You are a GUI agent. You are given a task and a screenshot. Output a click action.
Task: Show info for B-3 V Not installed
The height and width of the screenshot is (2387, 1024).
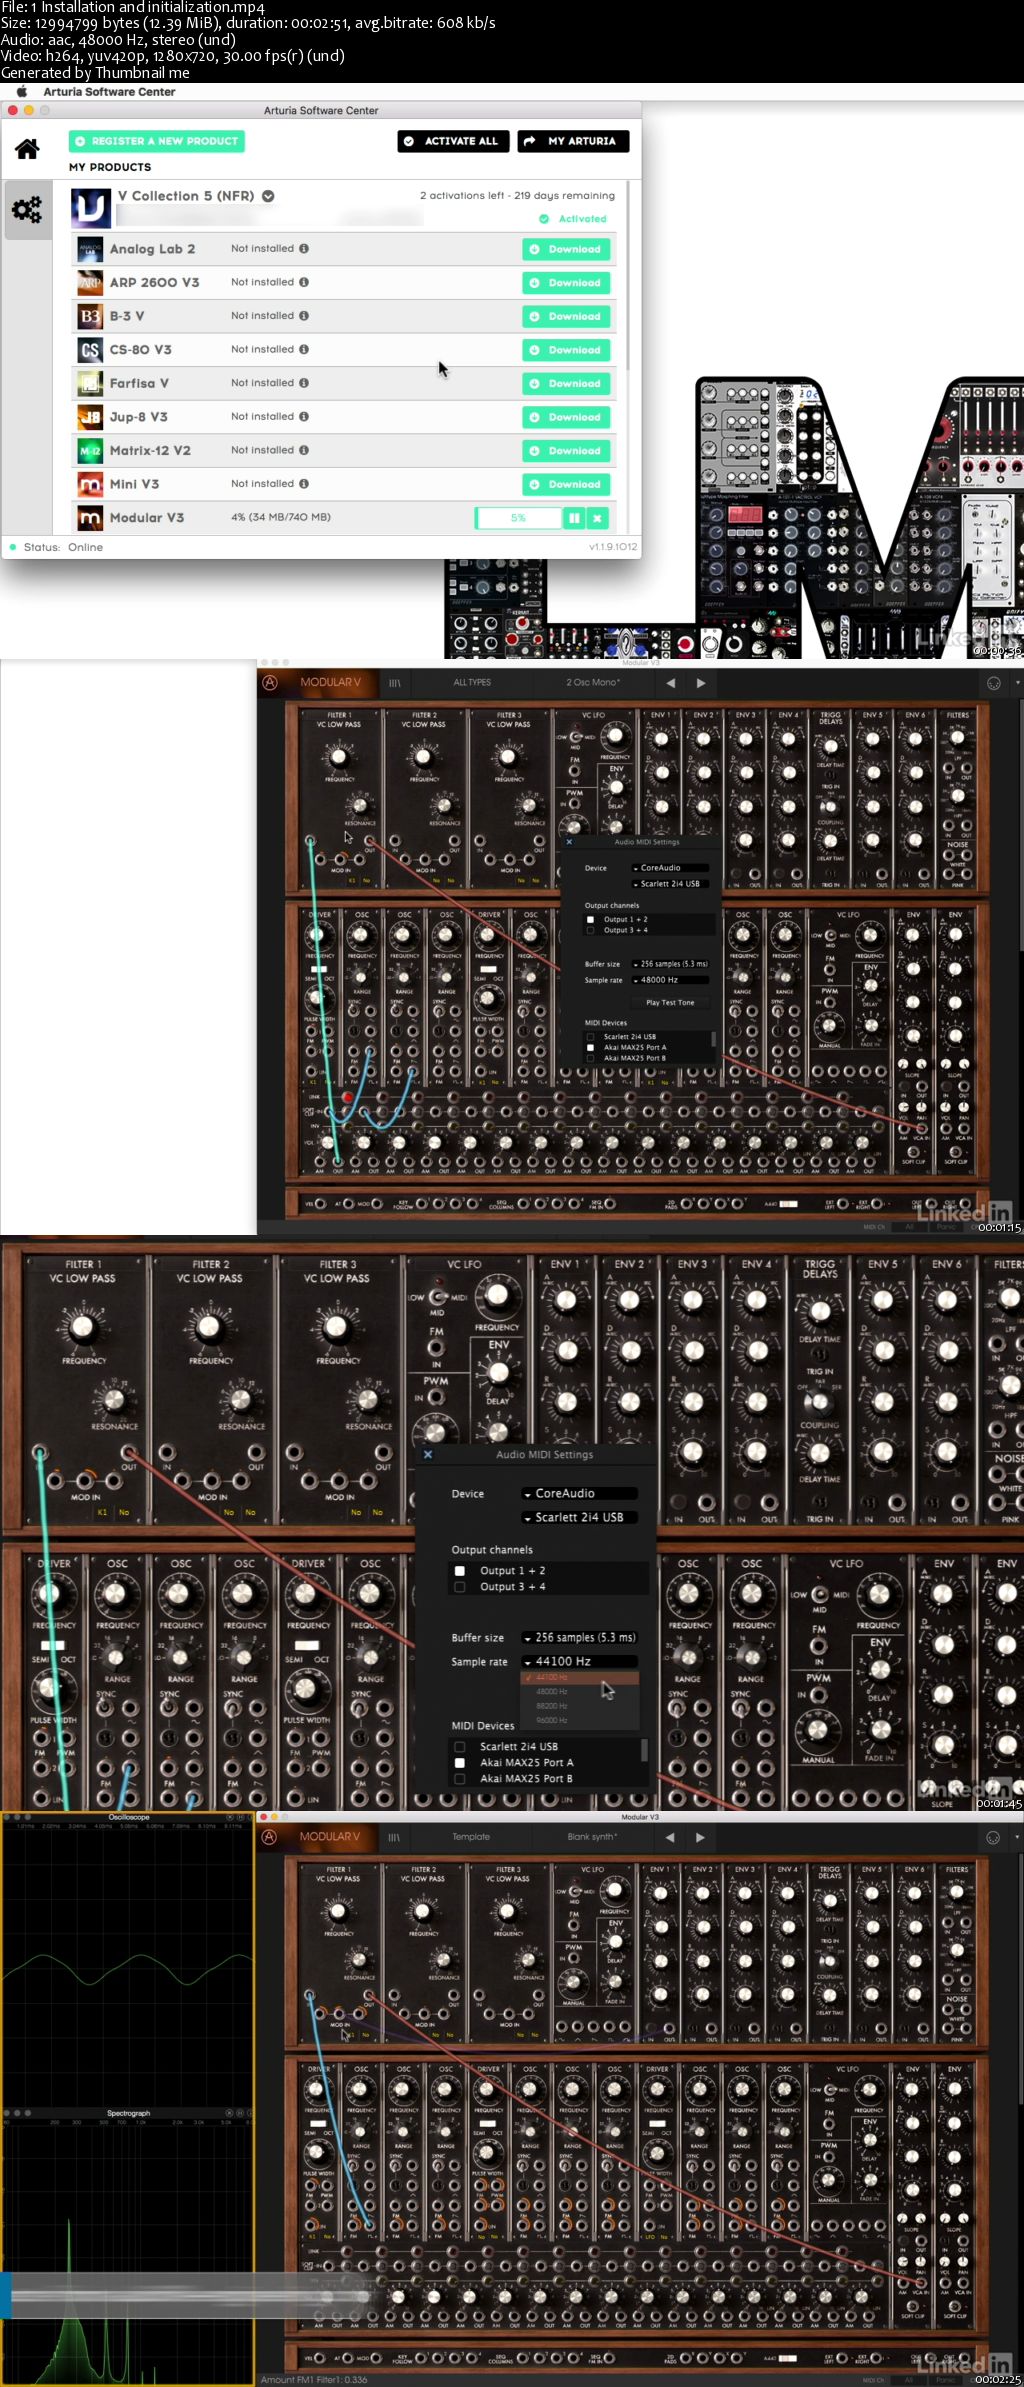point(304,316)
